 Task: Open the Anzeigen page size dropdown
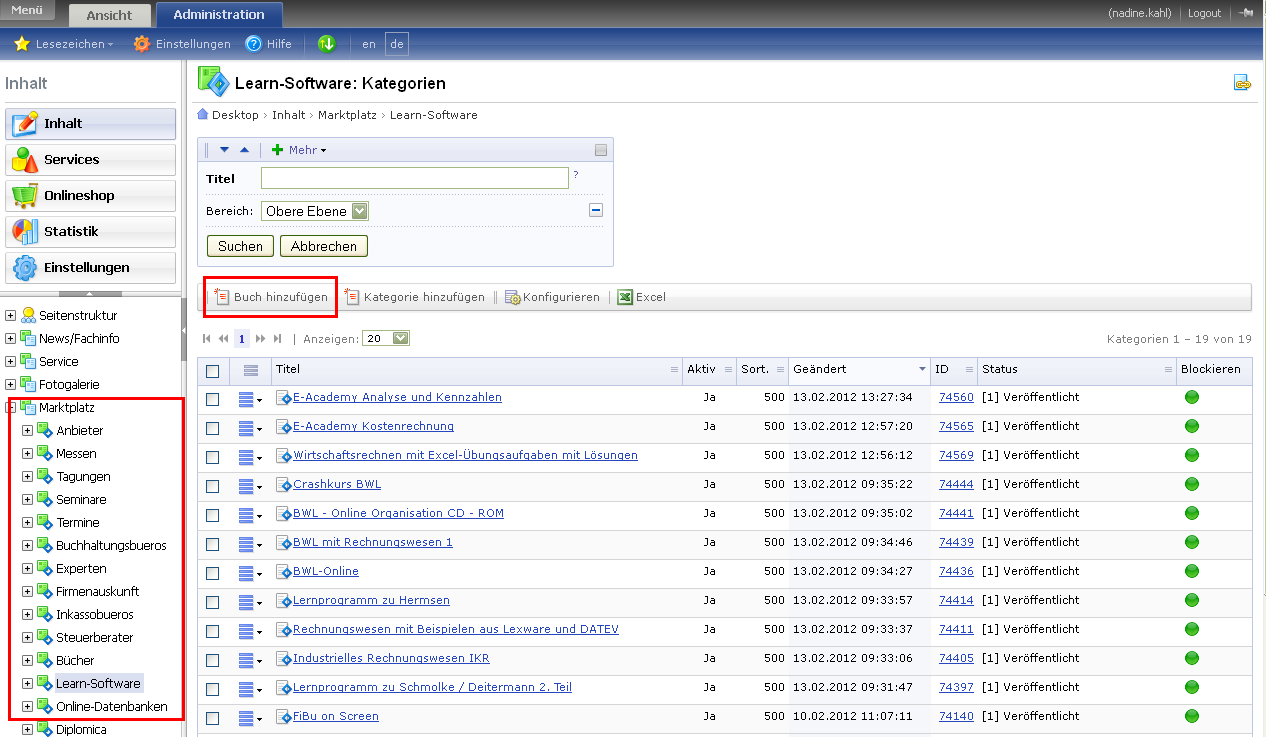click(x=386, y=339)
